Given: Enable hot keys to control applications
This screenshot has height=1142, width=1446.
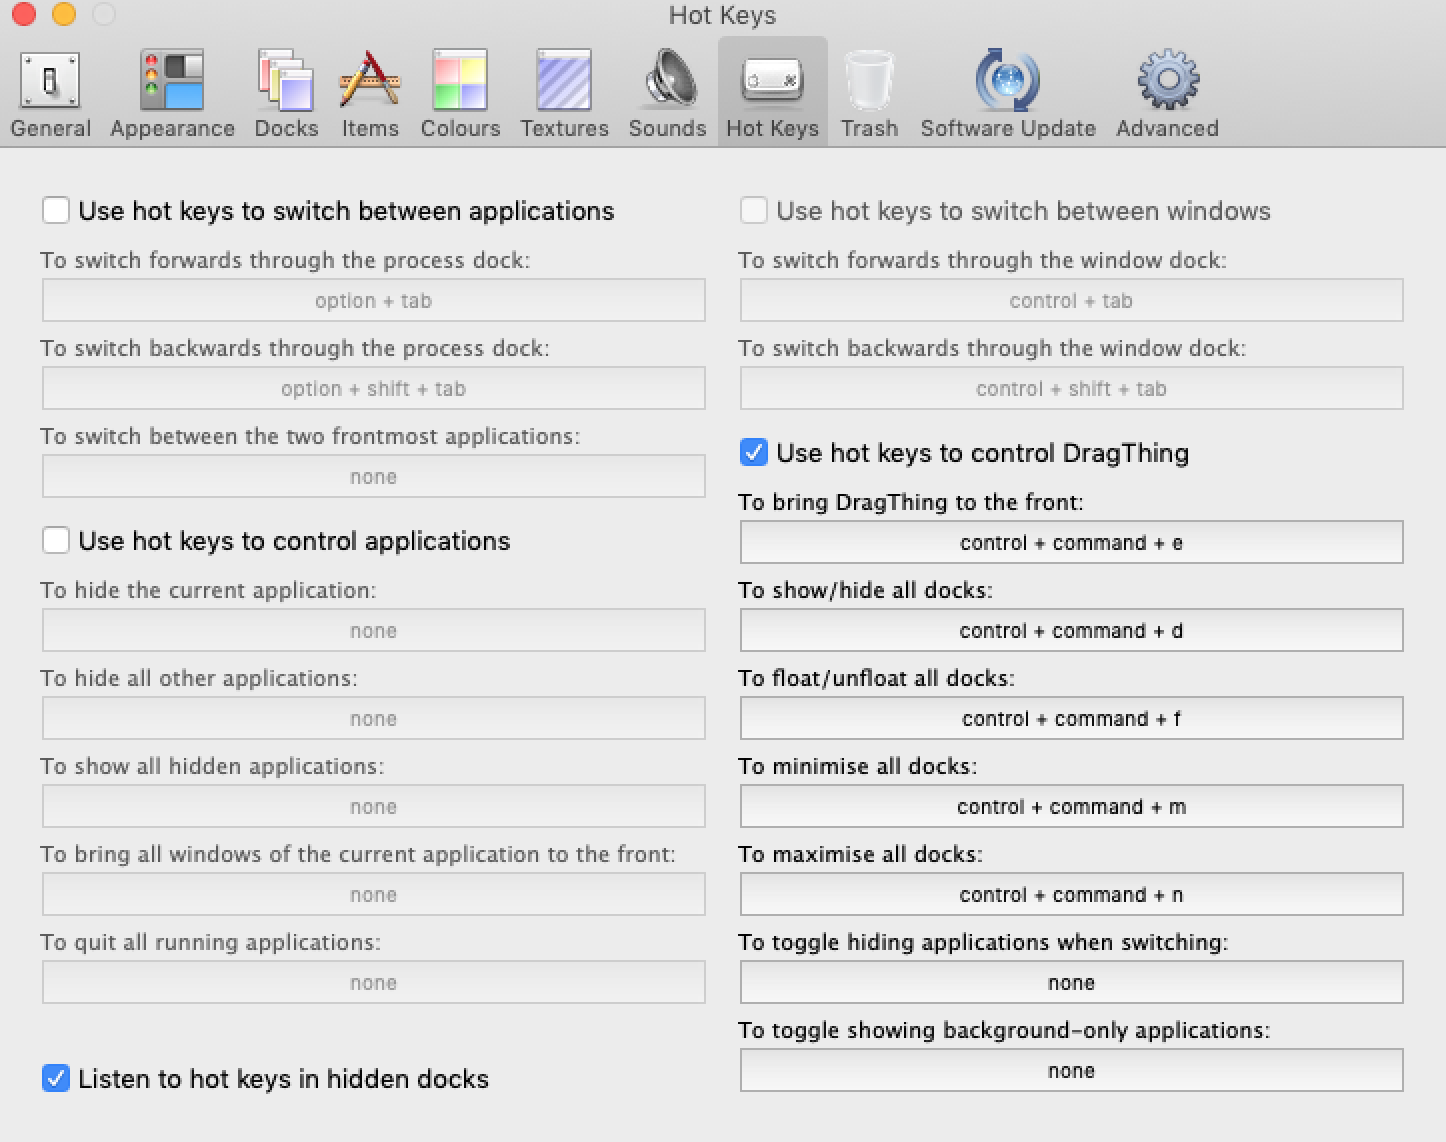Looking at the screenshot, I should tap(56, 541).
